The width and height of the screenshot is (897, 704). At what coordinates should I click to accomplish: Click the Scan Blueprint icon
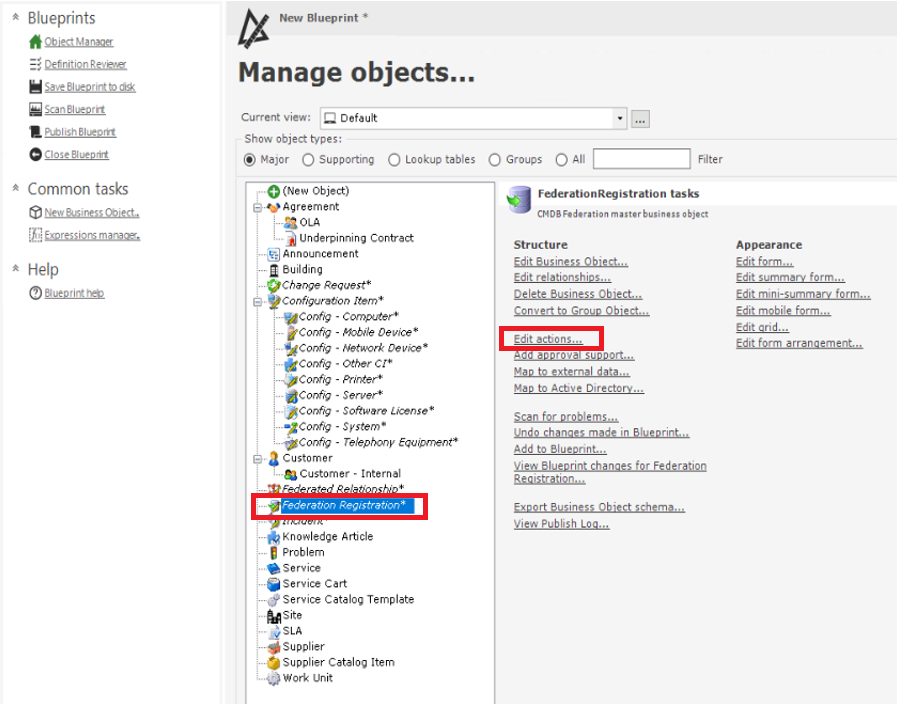click(35, 110)
